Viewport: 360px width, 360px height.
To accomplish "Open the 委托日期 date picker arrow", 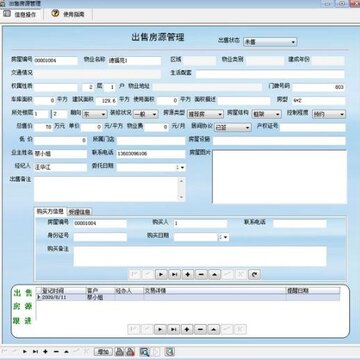I will 181,167.
